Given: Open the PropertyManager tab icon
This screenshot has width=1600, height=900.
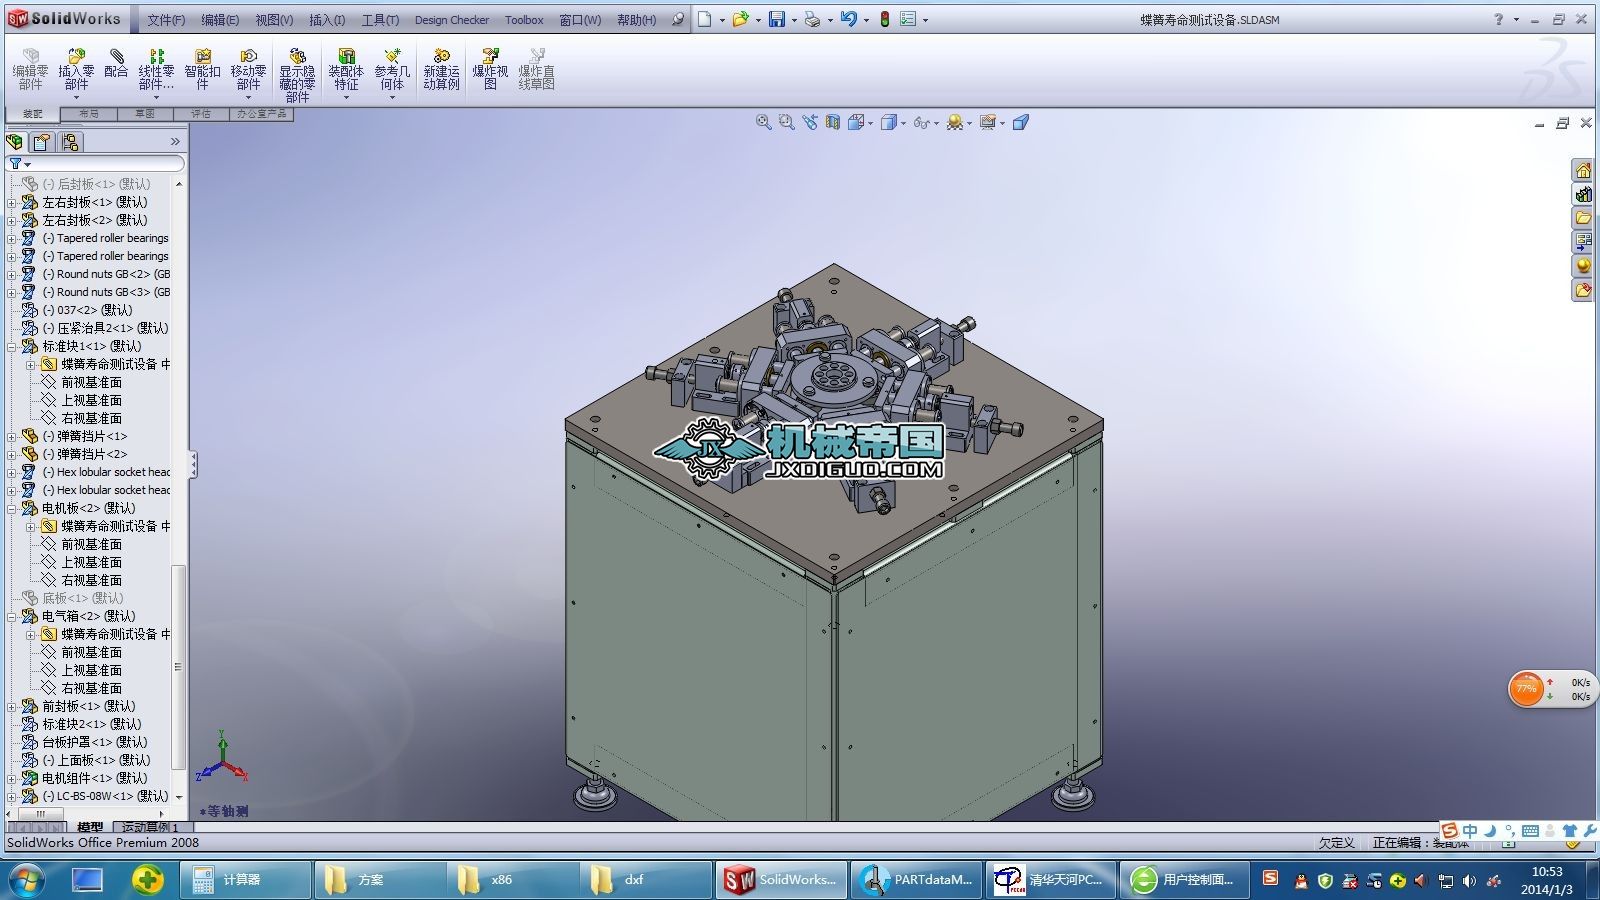Looking at the screenshot, I should (42, 142).
